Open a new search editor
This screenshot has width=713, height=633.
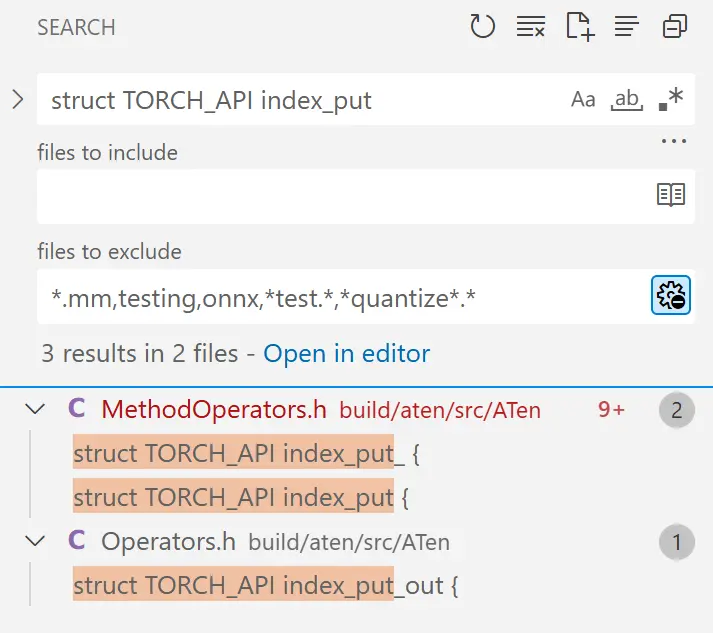coord(580,27)
